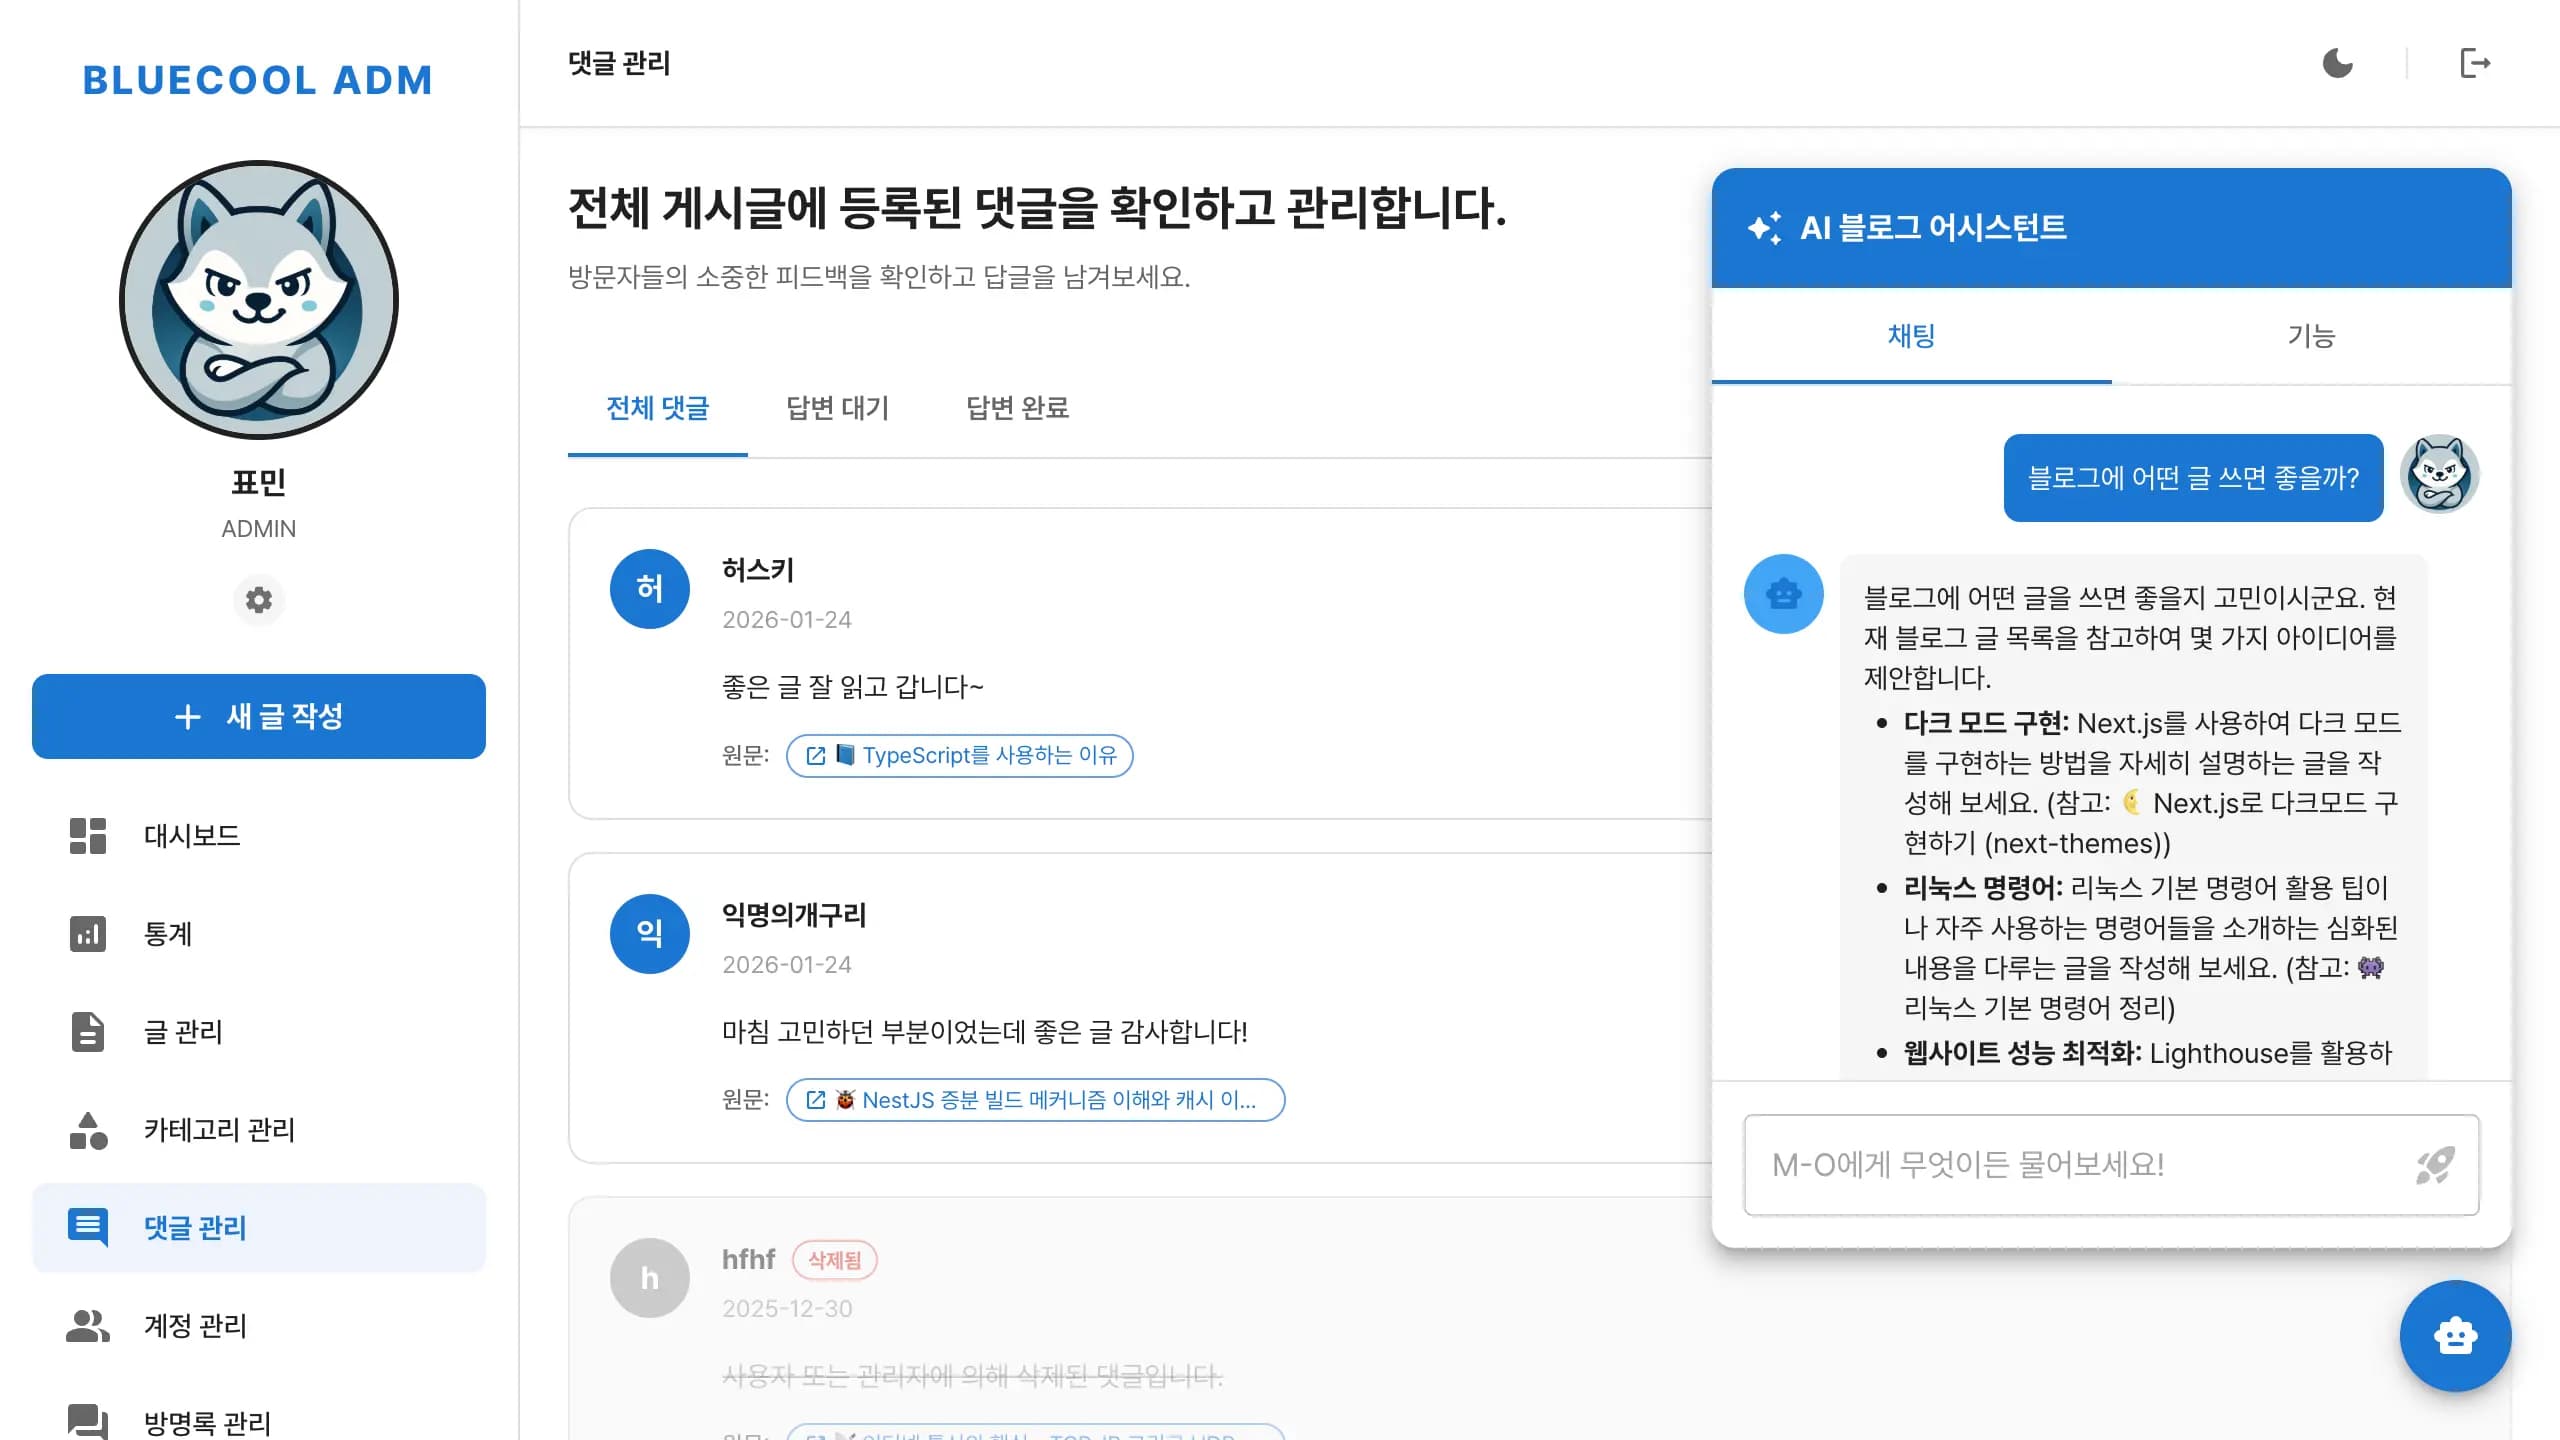Image resolution: width=2560 pixels, height=1440 pixels.
Task: Select the 계정 관리 people icon
Action: pos(87,1326)
